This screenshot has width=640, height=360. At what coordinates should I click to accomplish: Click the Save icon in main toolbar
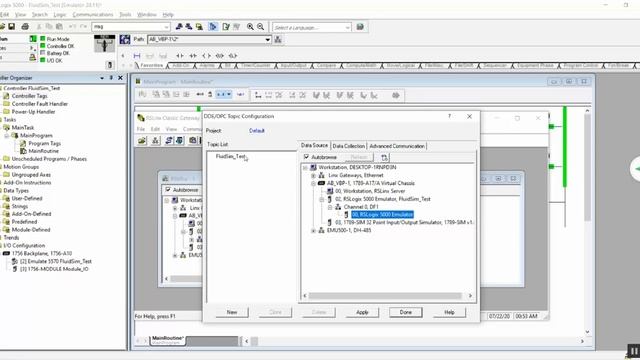[11, 27]
